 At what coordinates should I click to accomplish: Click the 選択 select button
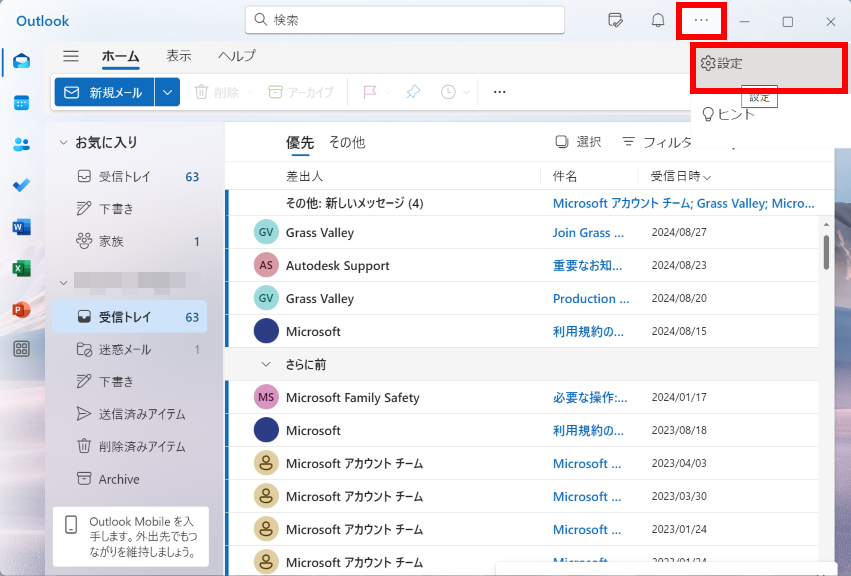578,142
